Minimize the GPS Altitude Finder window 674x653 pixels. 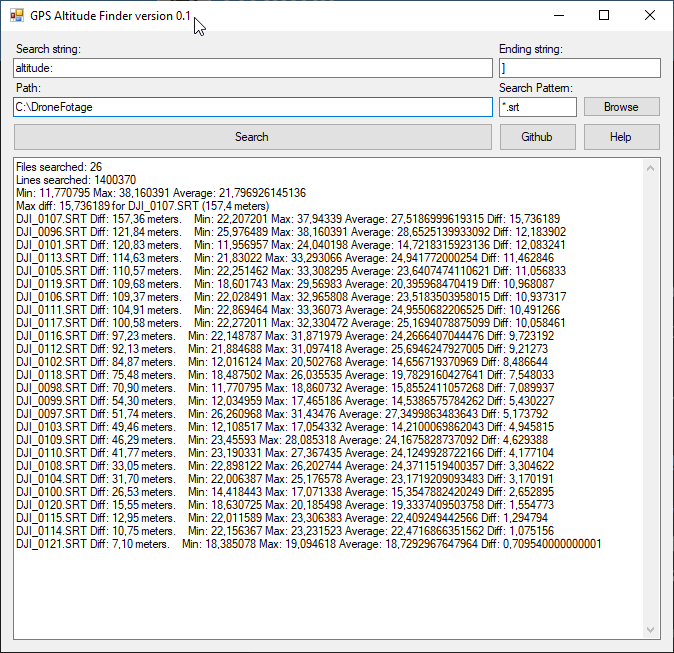tap(559, 15)
